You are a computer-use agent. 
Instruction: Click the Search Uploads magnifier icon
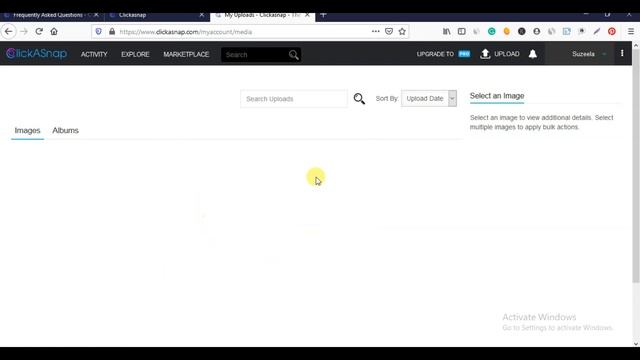coord(359,99)
